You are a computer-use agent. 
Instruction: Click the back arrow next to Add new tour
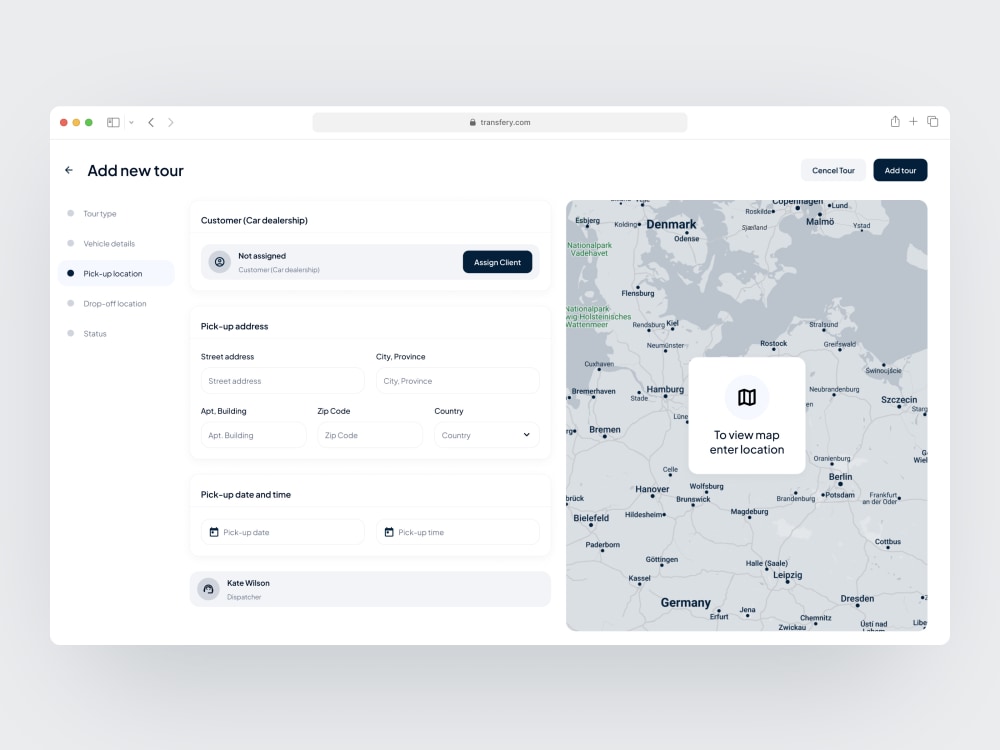[68, 170]
